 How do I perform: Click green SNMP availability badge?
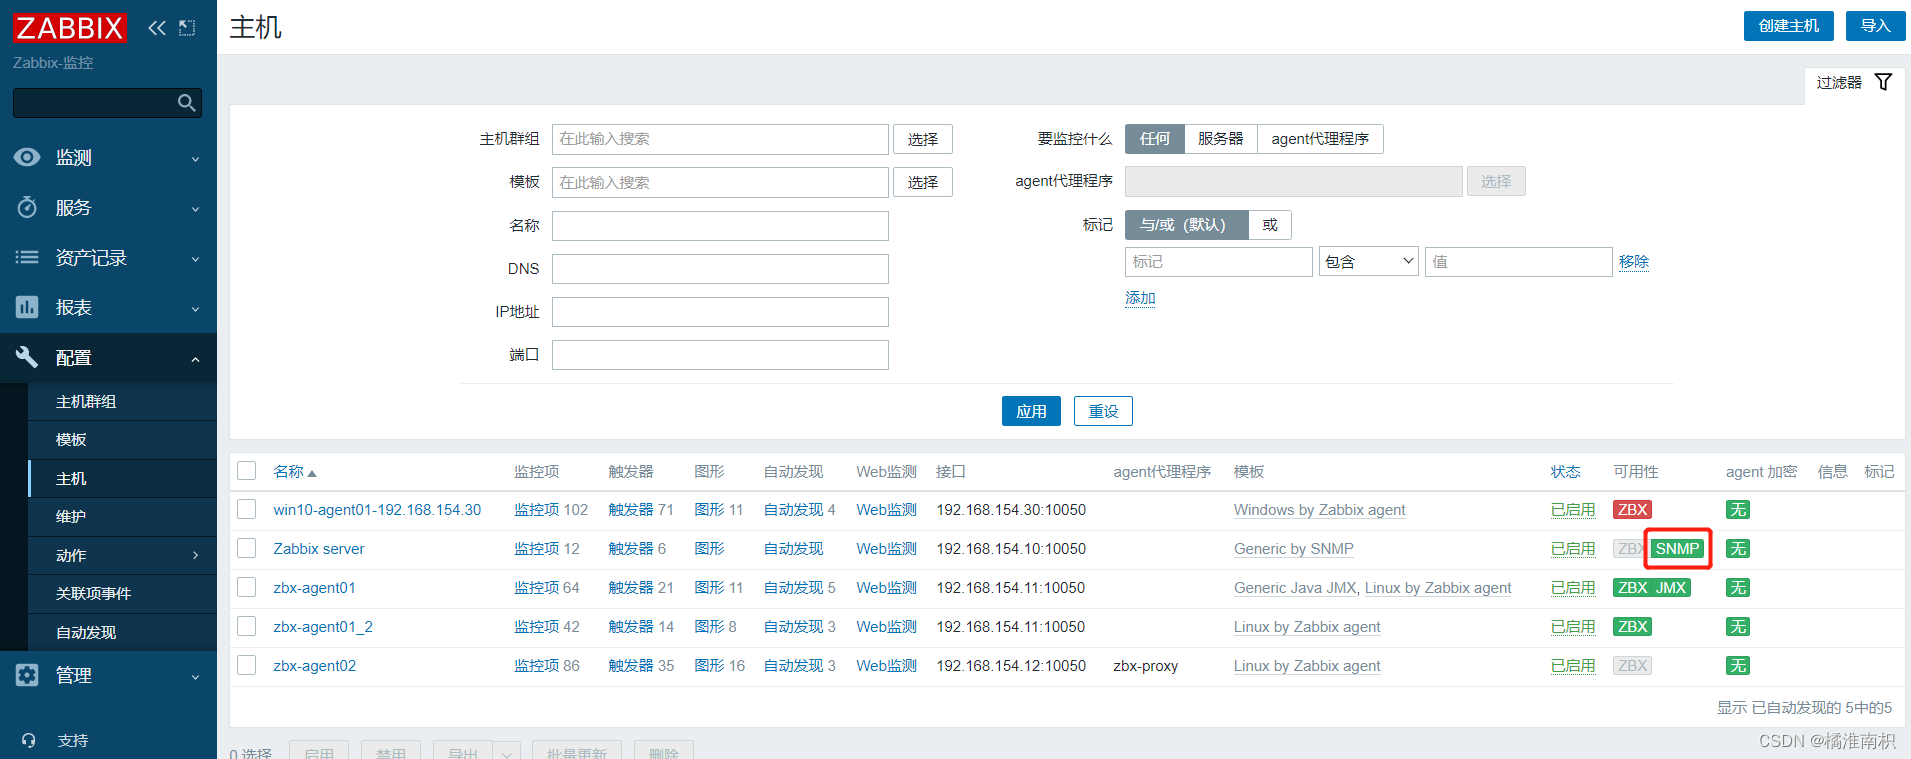[x=1677, y=549]
